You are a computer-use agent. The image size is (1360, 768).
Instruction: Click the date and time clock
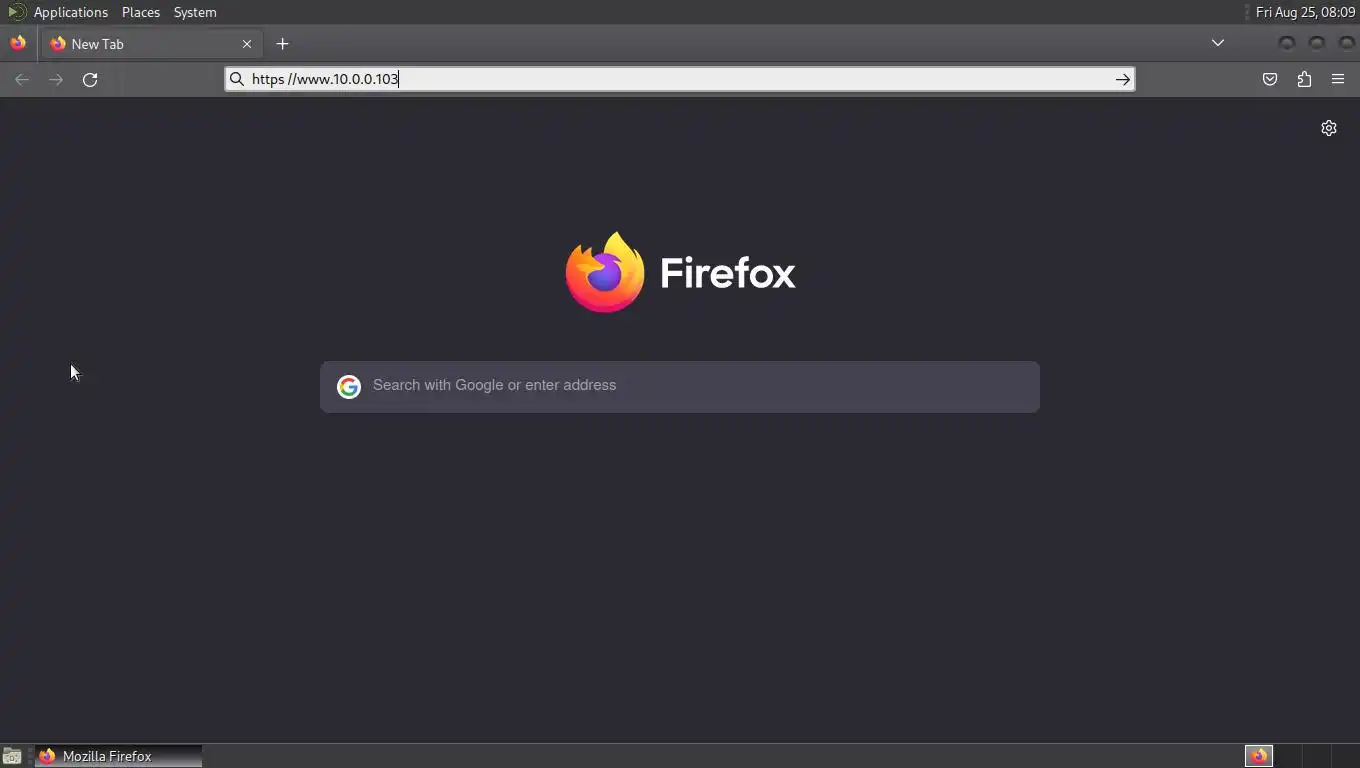[1305, 12]
